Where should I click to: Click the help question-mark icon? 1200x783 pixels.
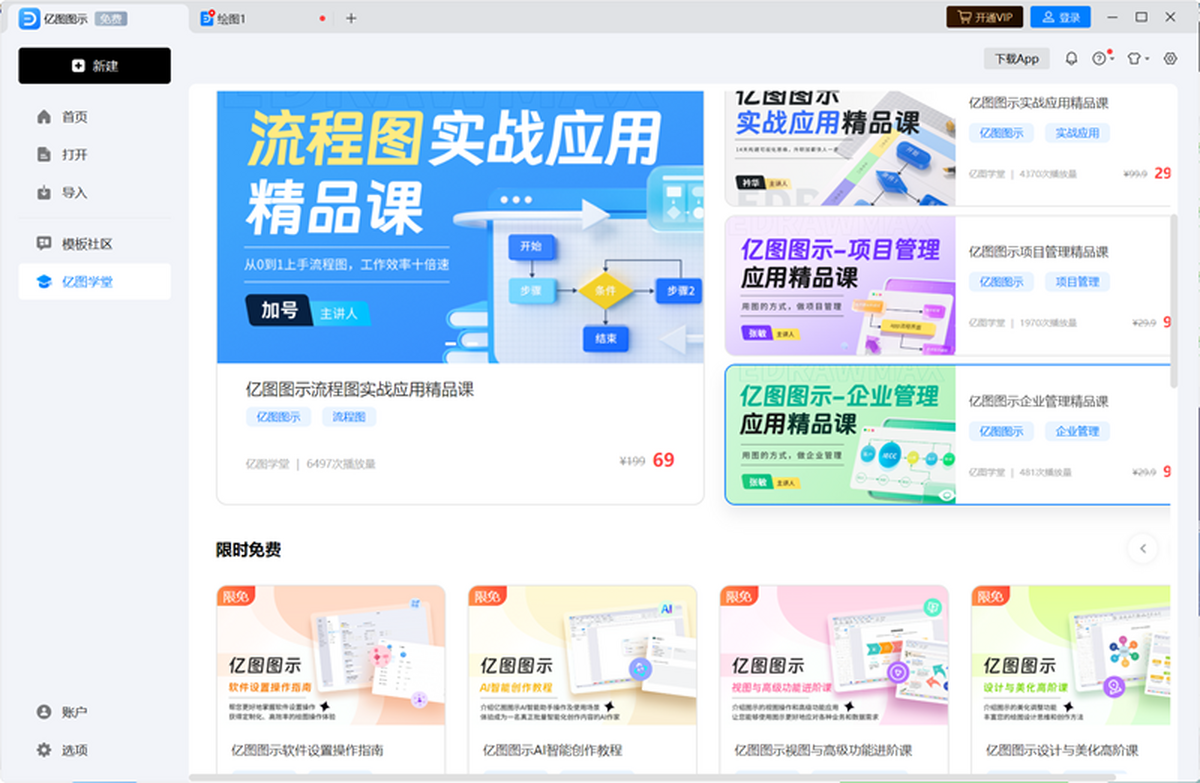[x=1100, y=58]
